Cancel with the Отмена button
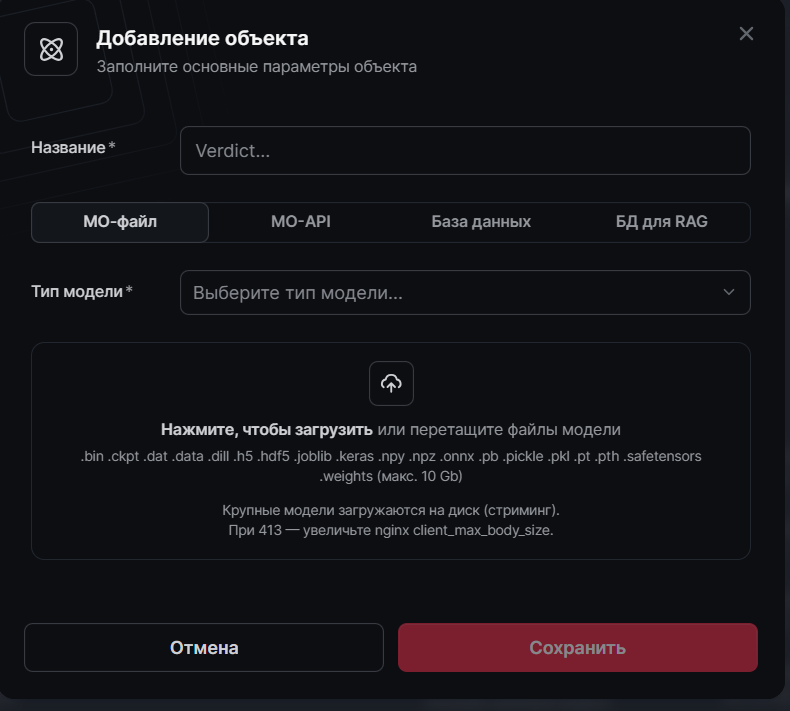Screen dimensions: 790x711 [x=204, y=648]
